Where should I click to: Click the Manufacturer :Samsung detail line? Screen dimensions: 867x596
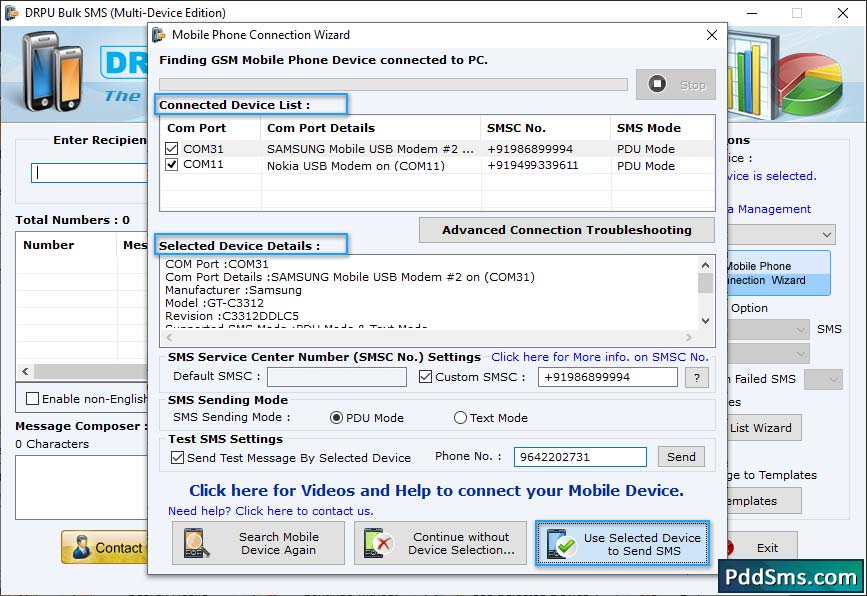point(233,290)
